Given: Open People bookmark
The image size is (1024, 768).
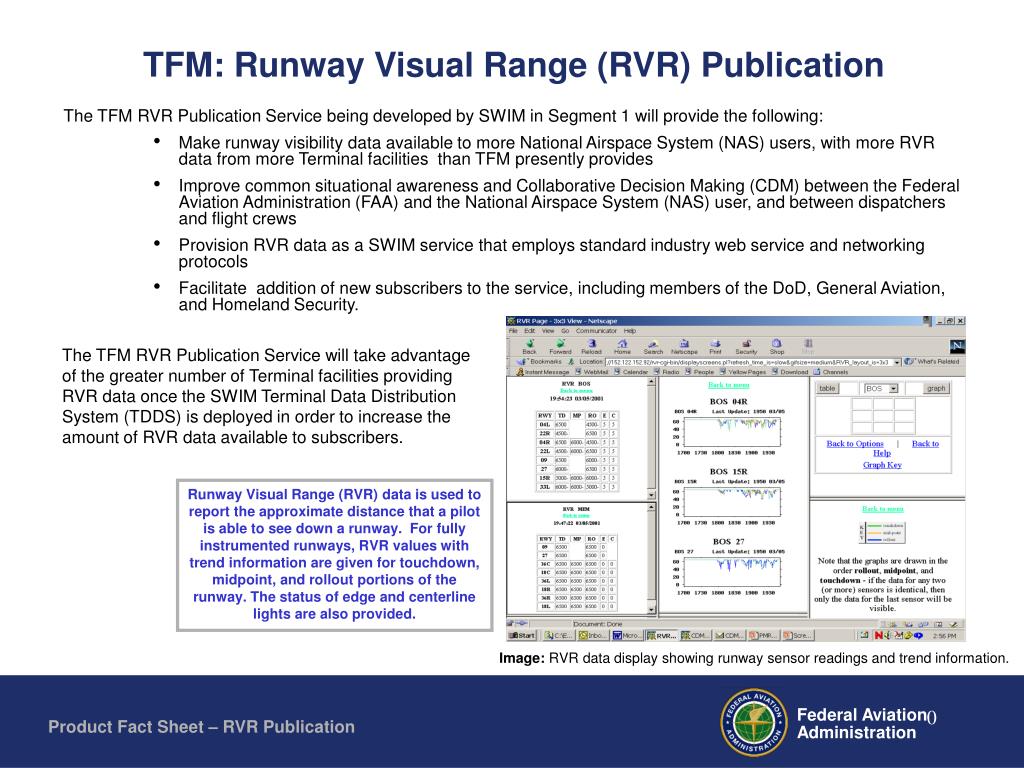Looking at the screenshot, I should [x=699, y=372].
